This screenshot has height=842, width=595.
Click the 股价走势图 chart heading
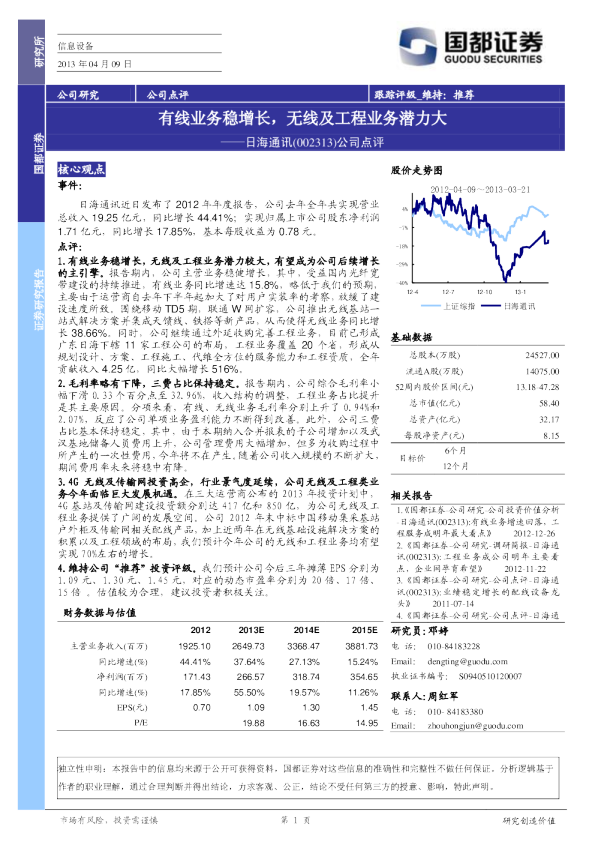click(x=417, y=170)
